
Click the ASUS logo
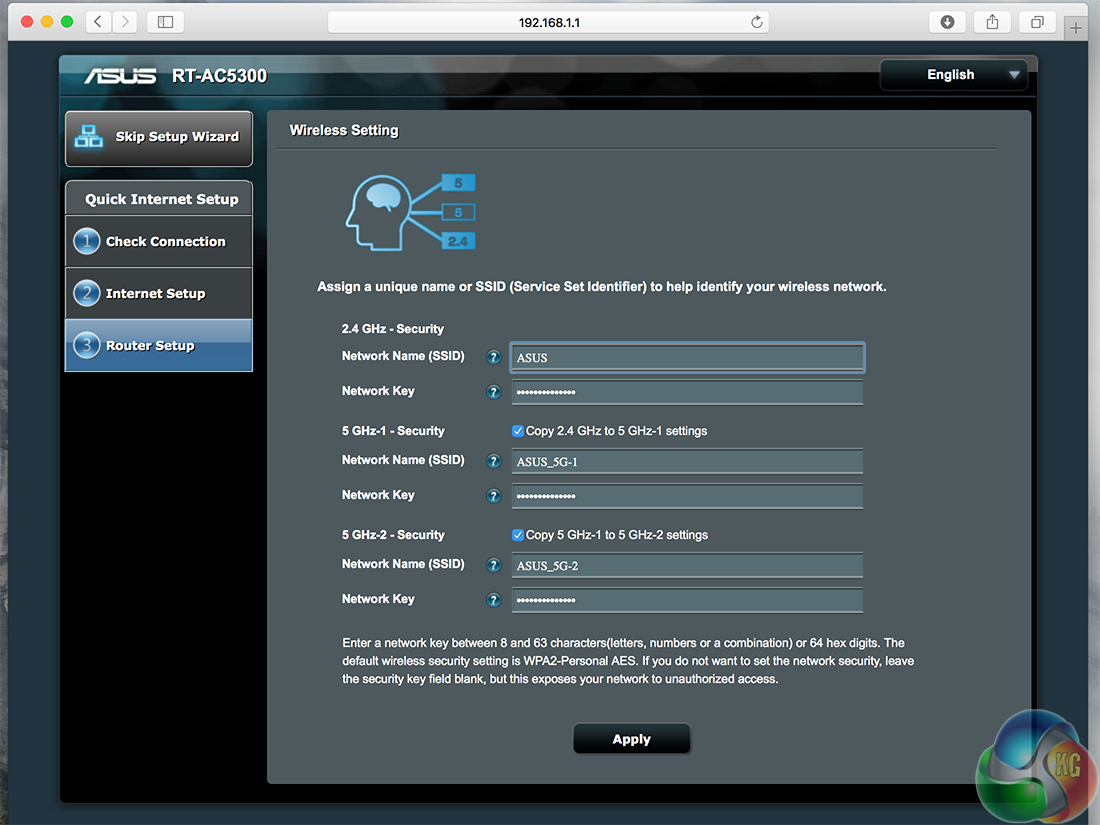[x=120, y=76]
